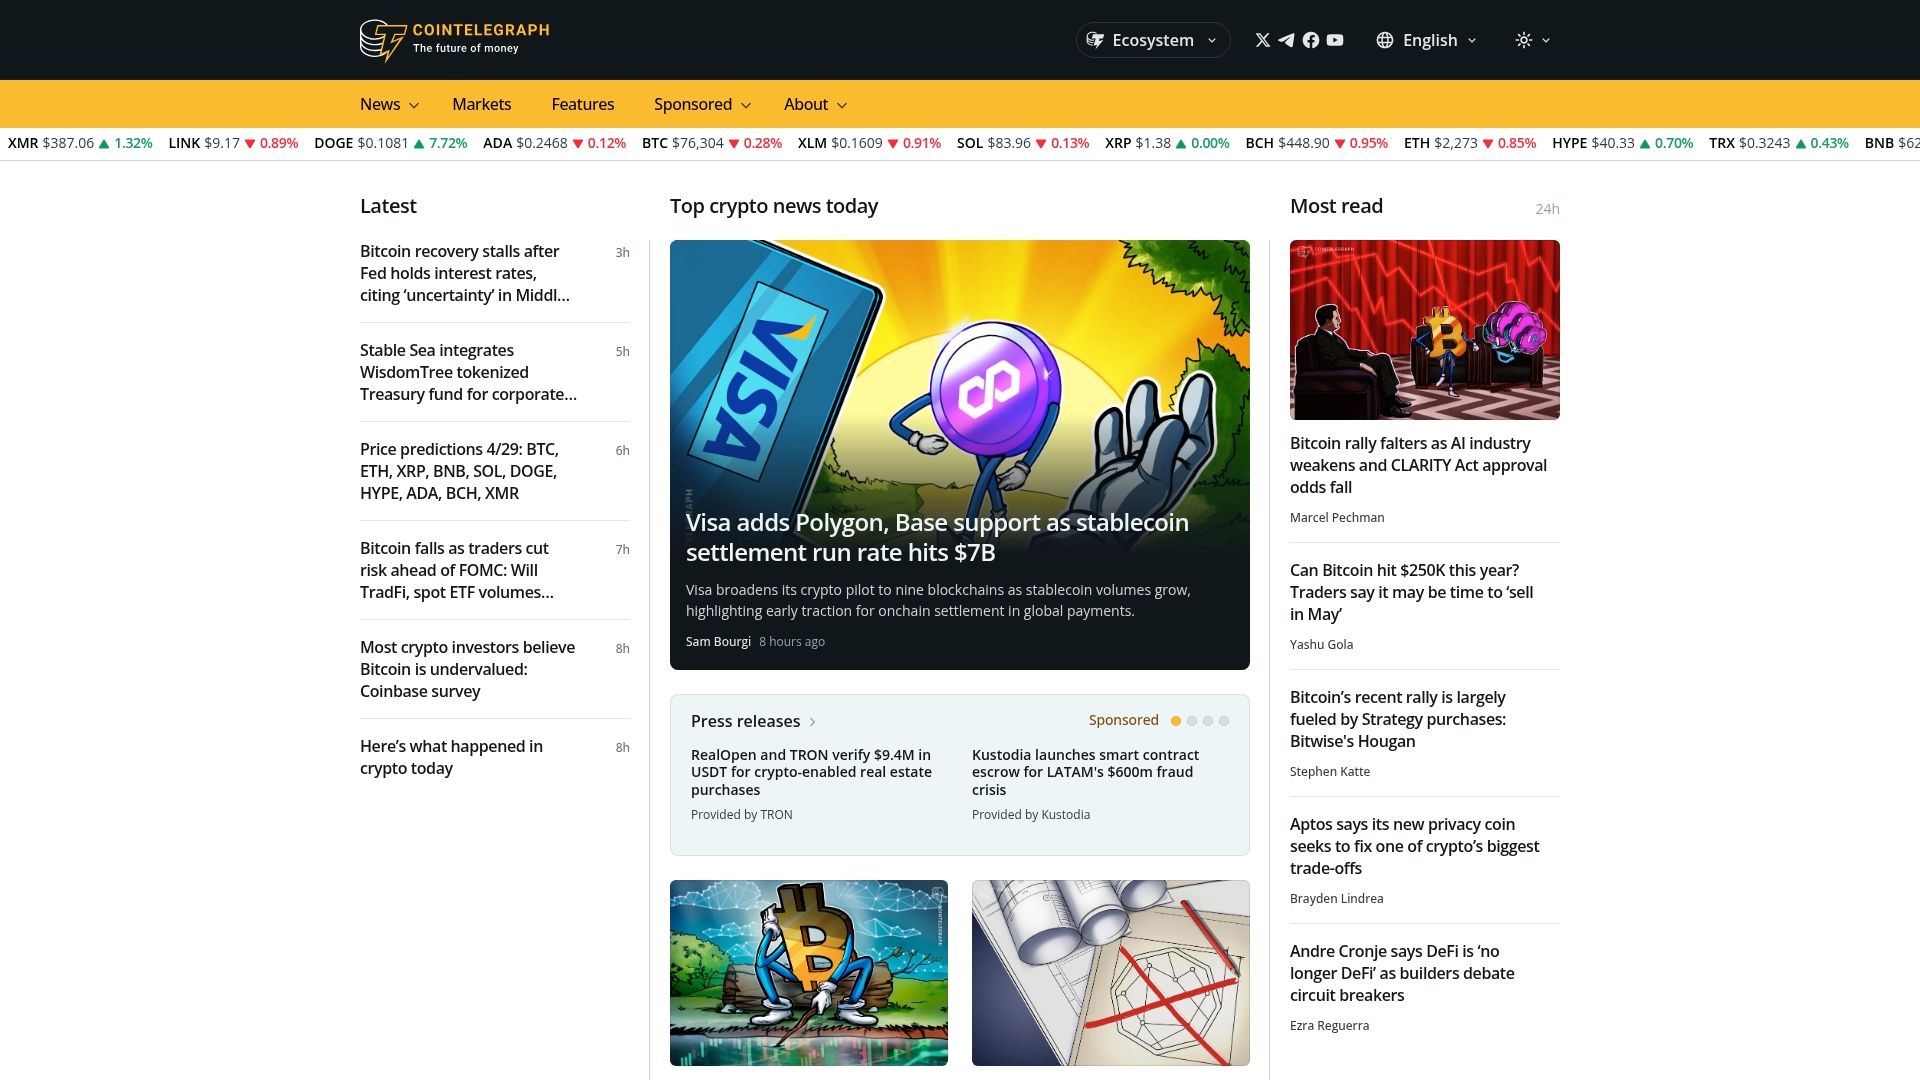
Task: Open Bitcoin rally falters as AI article
Action: pyautogui.click(x=1418, y=465)
